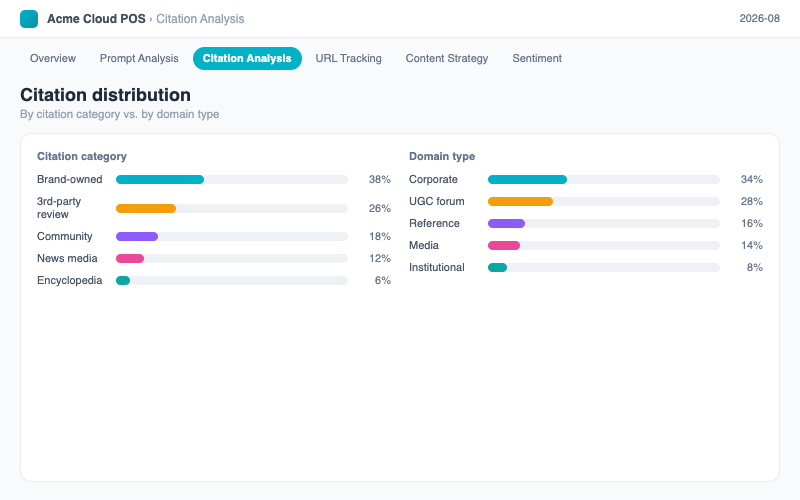Switch to the Sentiment tab
Screen dimensions: 800x500
537,58
